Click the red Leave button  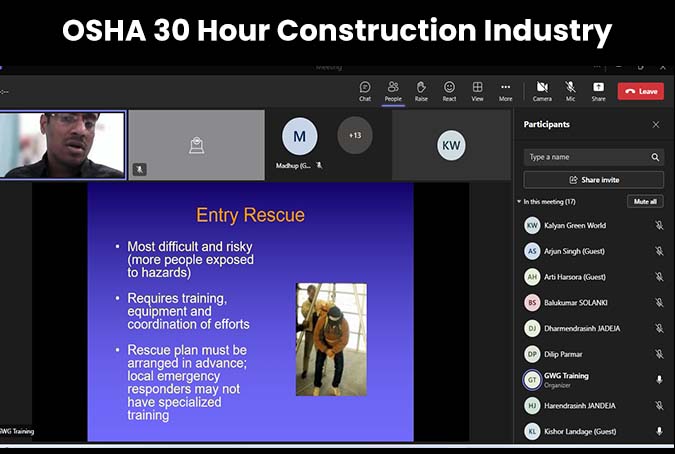pos(640,91)
